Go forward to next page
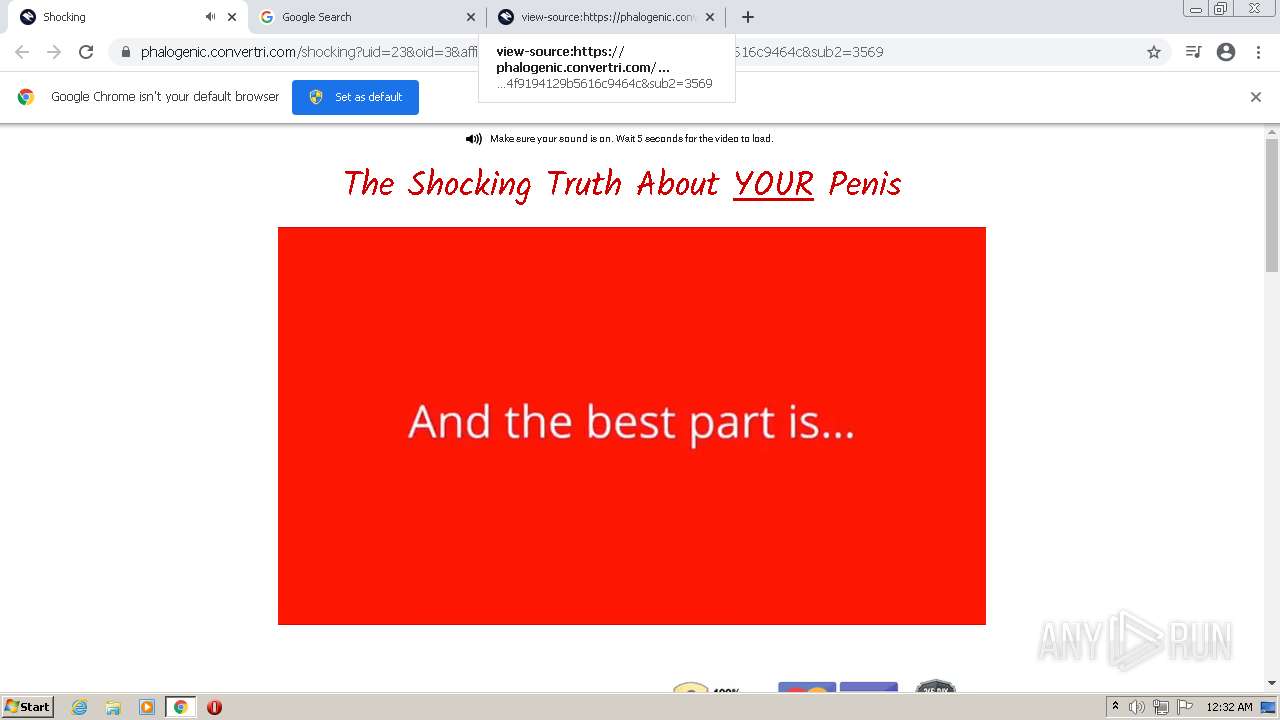Screen dimensions: 1280x720 pyautogui.click(x=54, y=52)
